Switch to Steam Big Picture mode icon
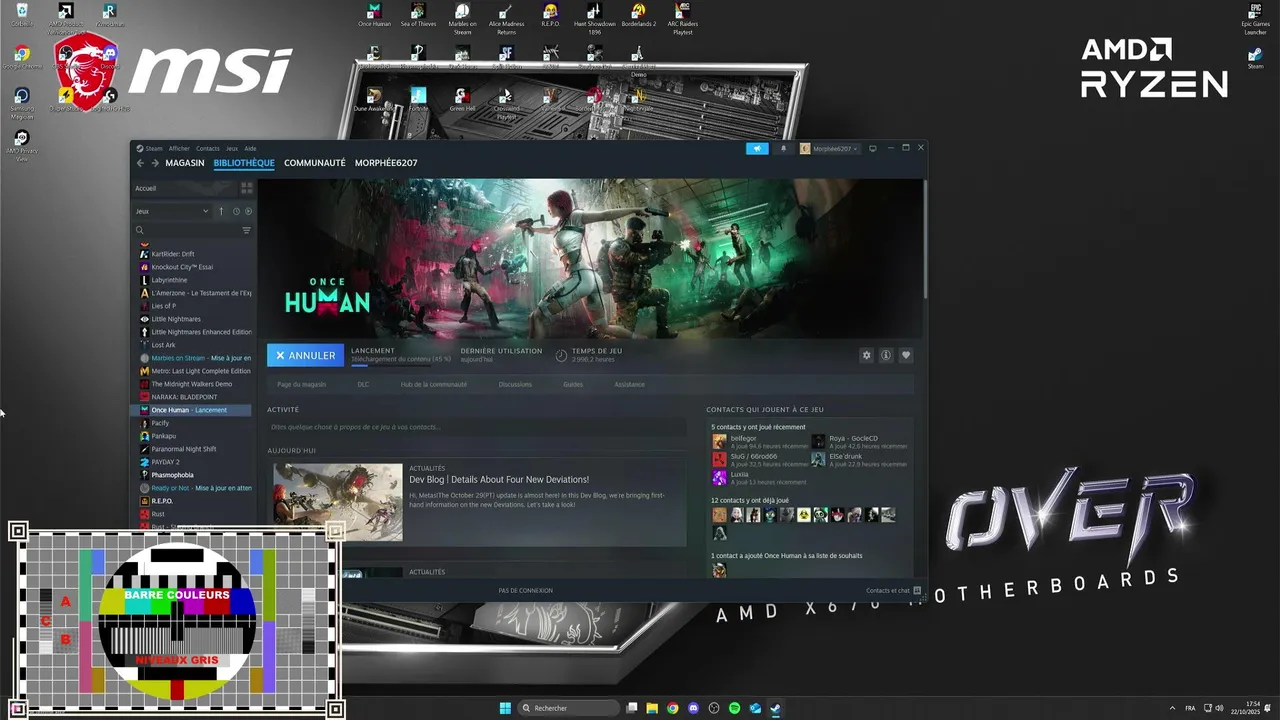 [872, 148]
